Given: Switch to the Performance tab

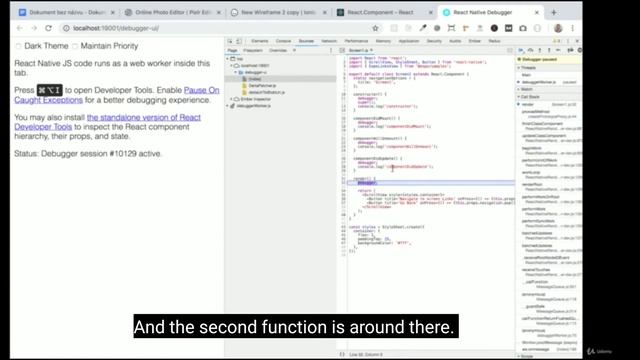Looking at the screenshot, I should coord(356,41).
